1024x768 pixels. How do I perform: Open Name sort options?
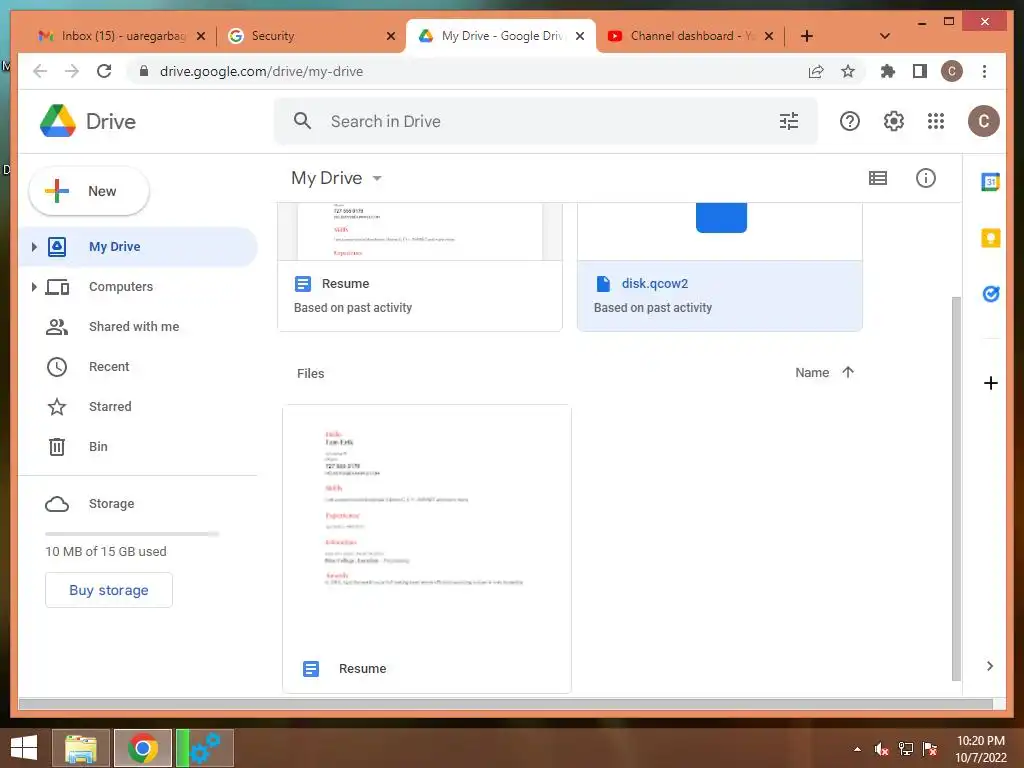812,372
